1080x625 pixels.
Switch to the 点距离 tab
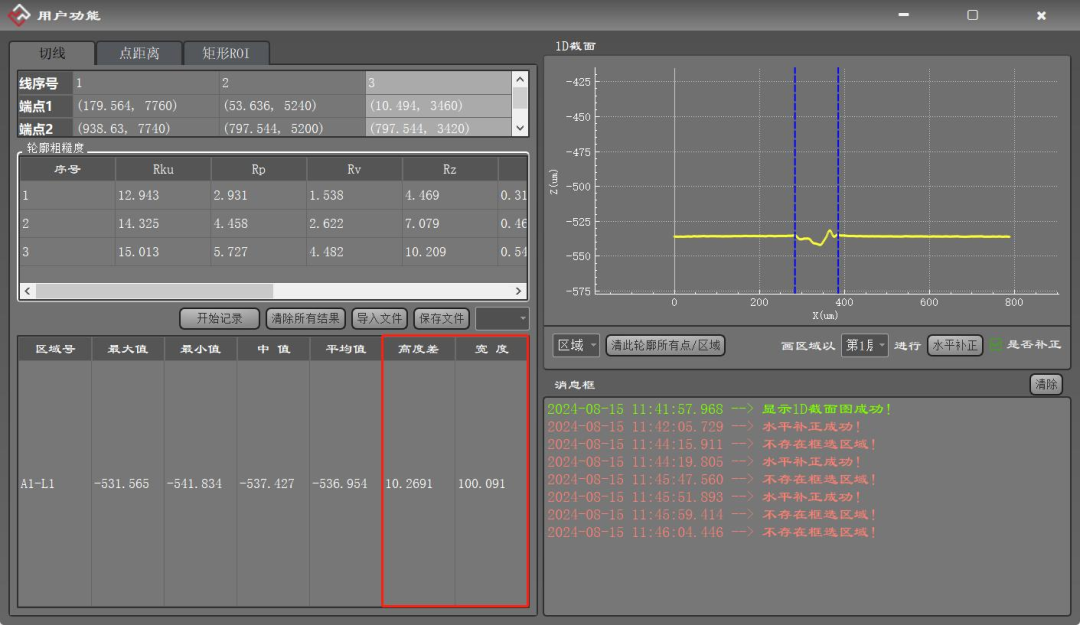tap(140, 54)
